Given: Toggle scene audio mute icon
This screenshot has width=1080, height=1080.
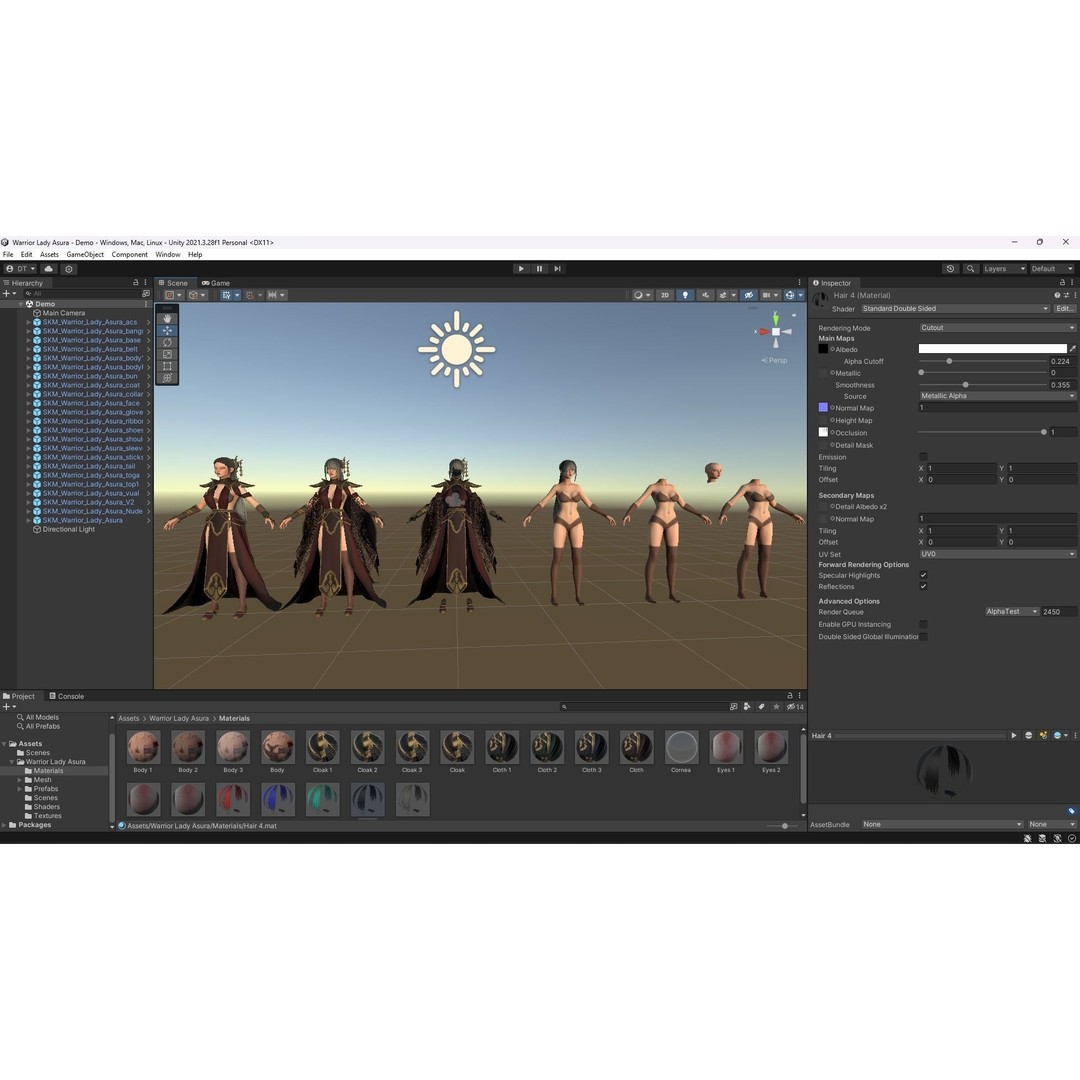Looking at the screenshot, I should (x=705, y=295).
